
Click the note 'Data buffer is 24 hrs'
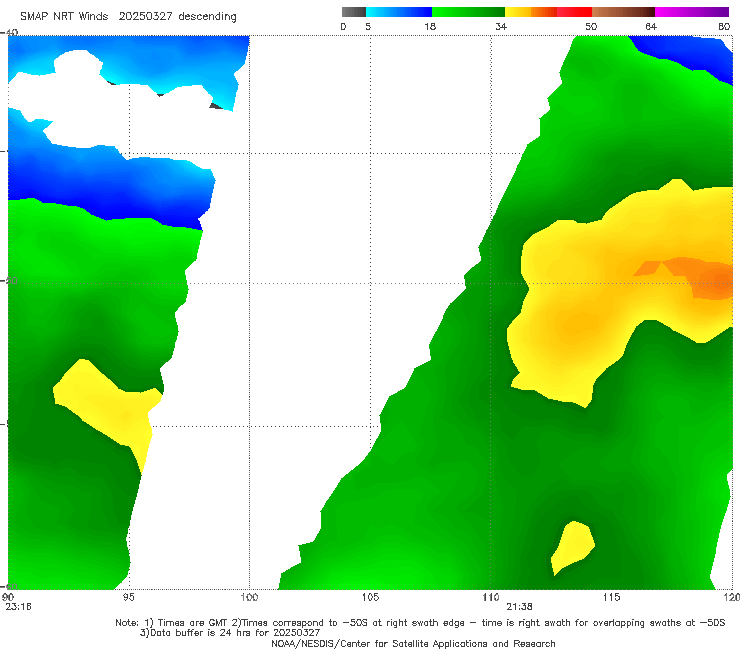201,633
